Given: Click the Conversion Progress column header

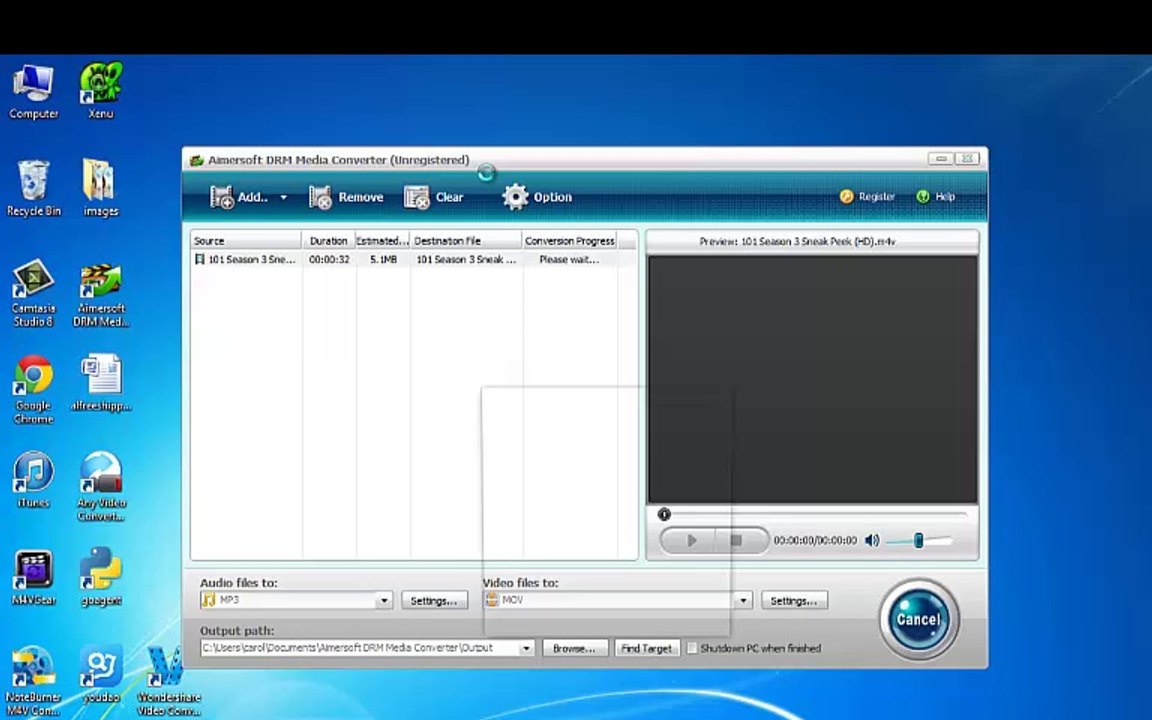Looking at the screenshot, I should point(570,240).
